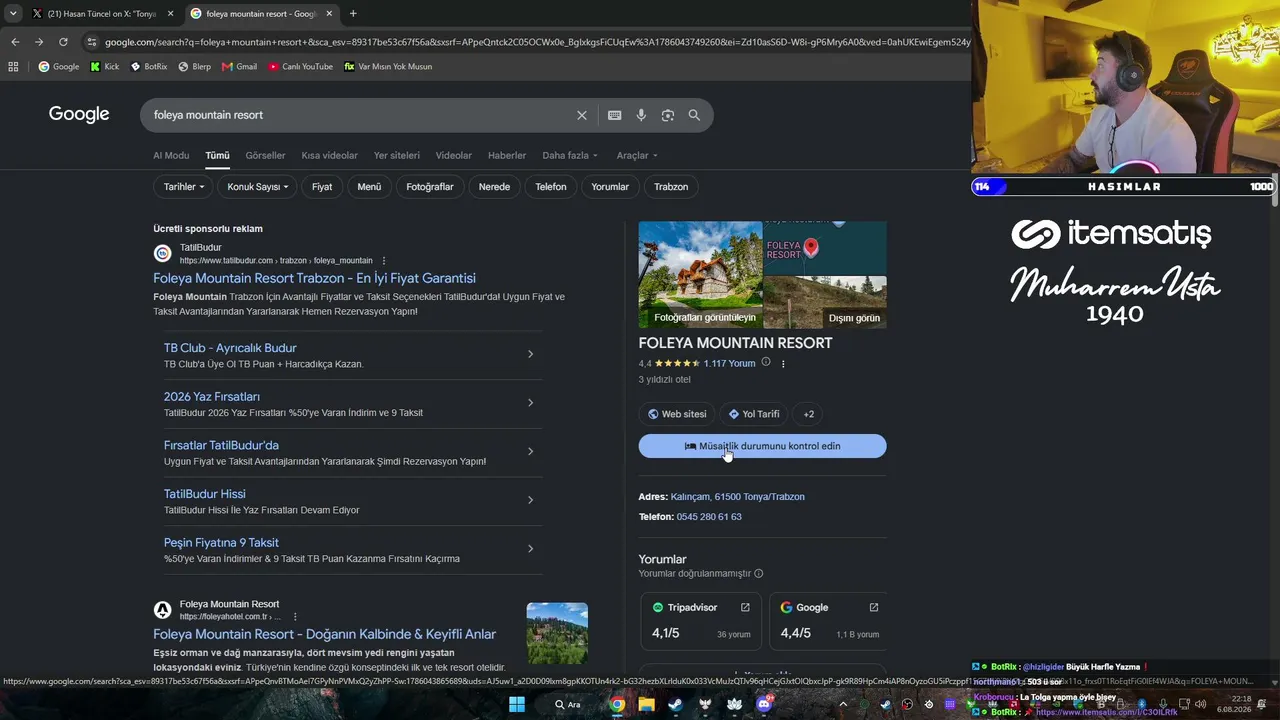Open the site information icon in address bar
This screenshot has width=1280, height=720.
pos(92,42)
